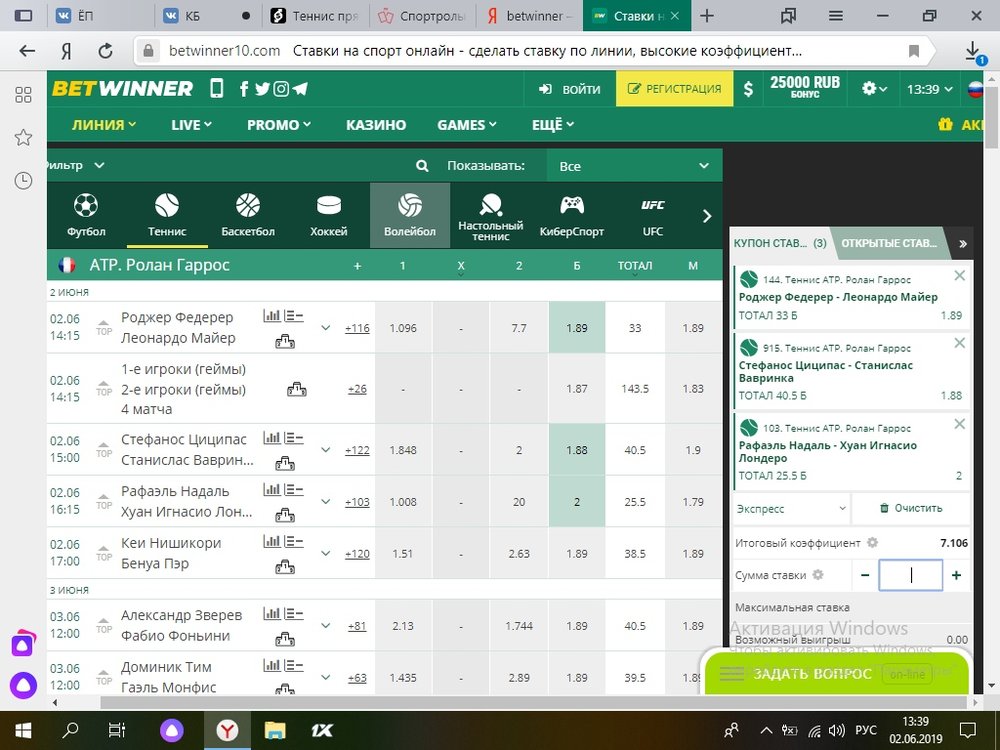The image size is (1000, 750).
Task: Select win odds 2.13 for Alexander Zverev
Action: click(x=403, y=626)
